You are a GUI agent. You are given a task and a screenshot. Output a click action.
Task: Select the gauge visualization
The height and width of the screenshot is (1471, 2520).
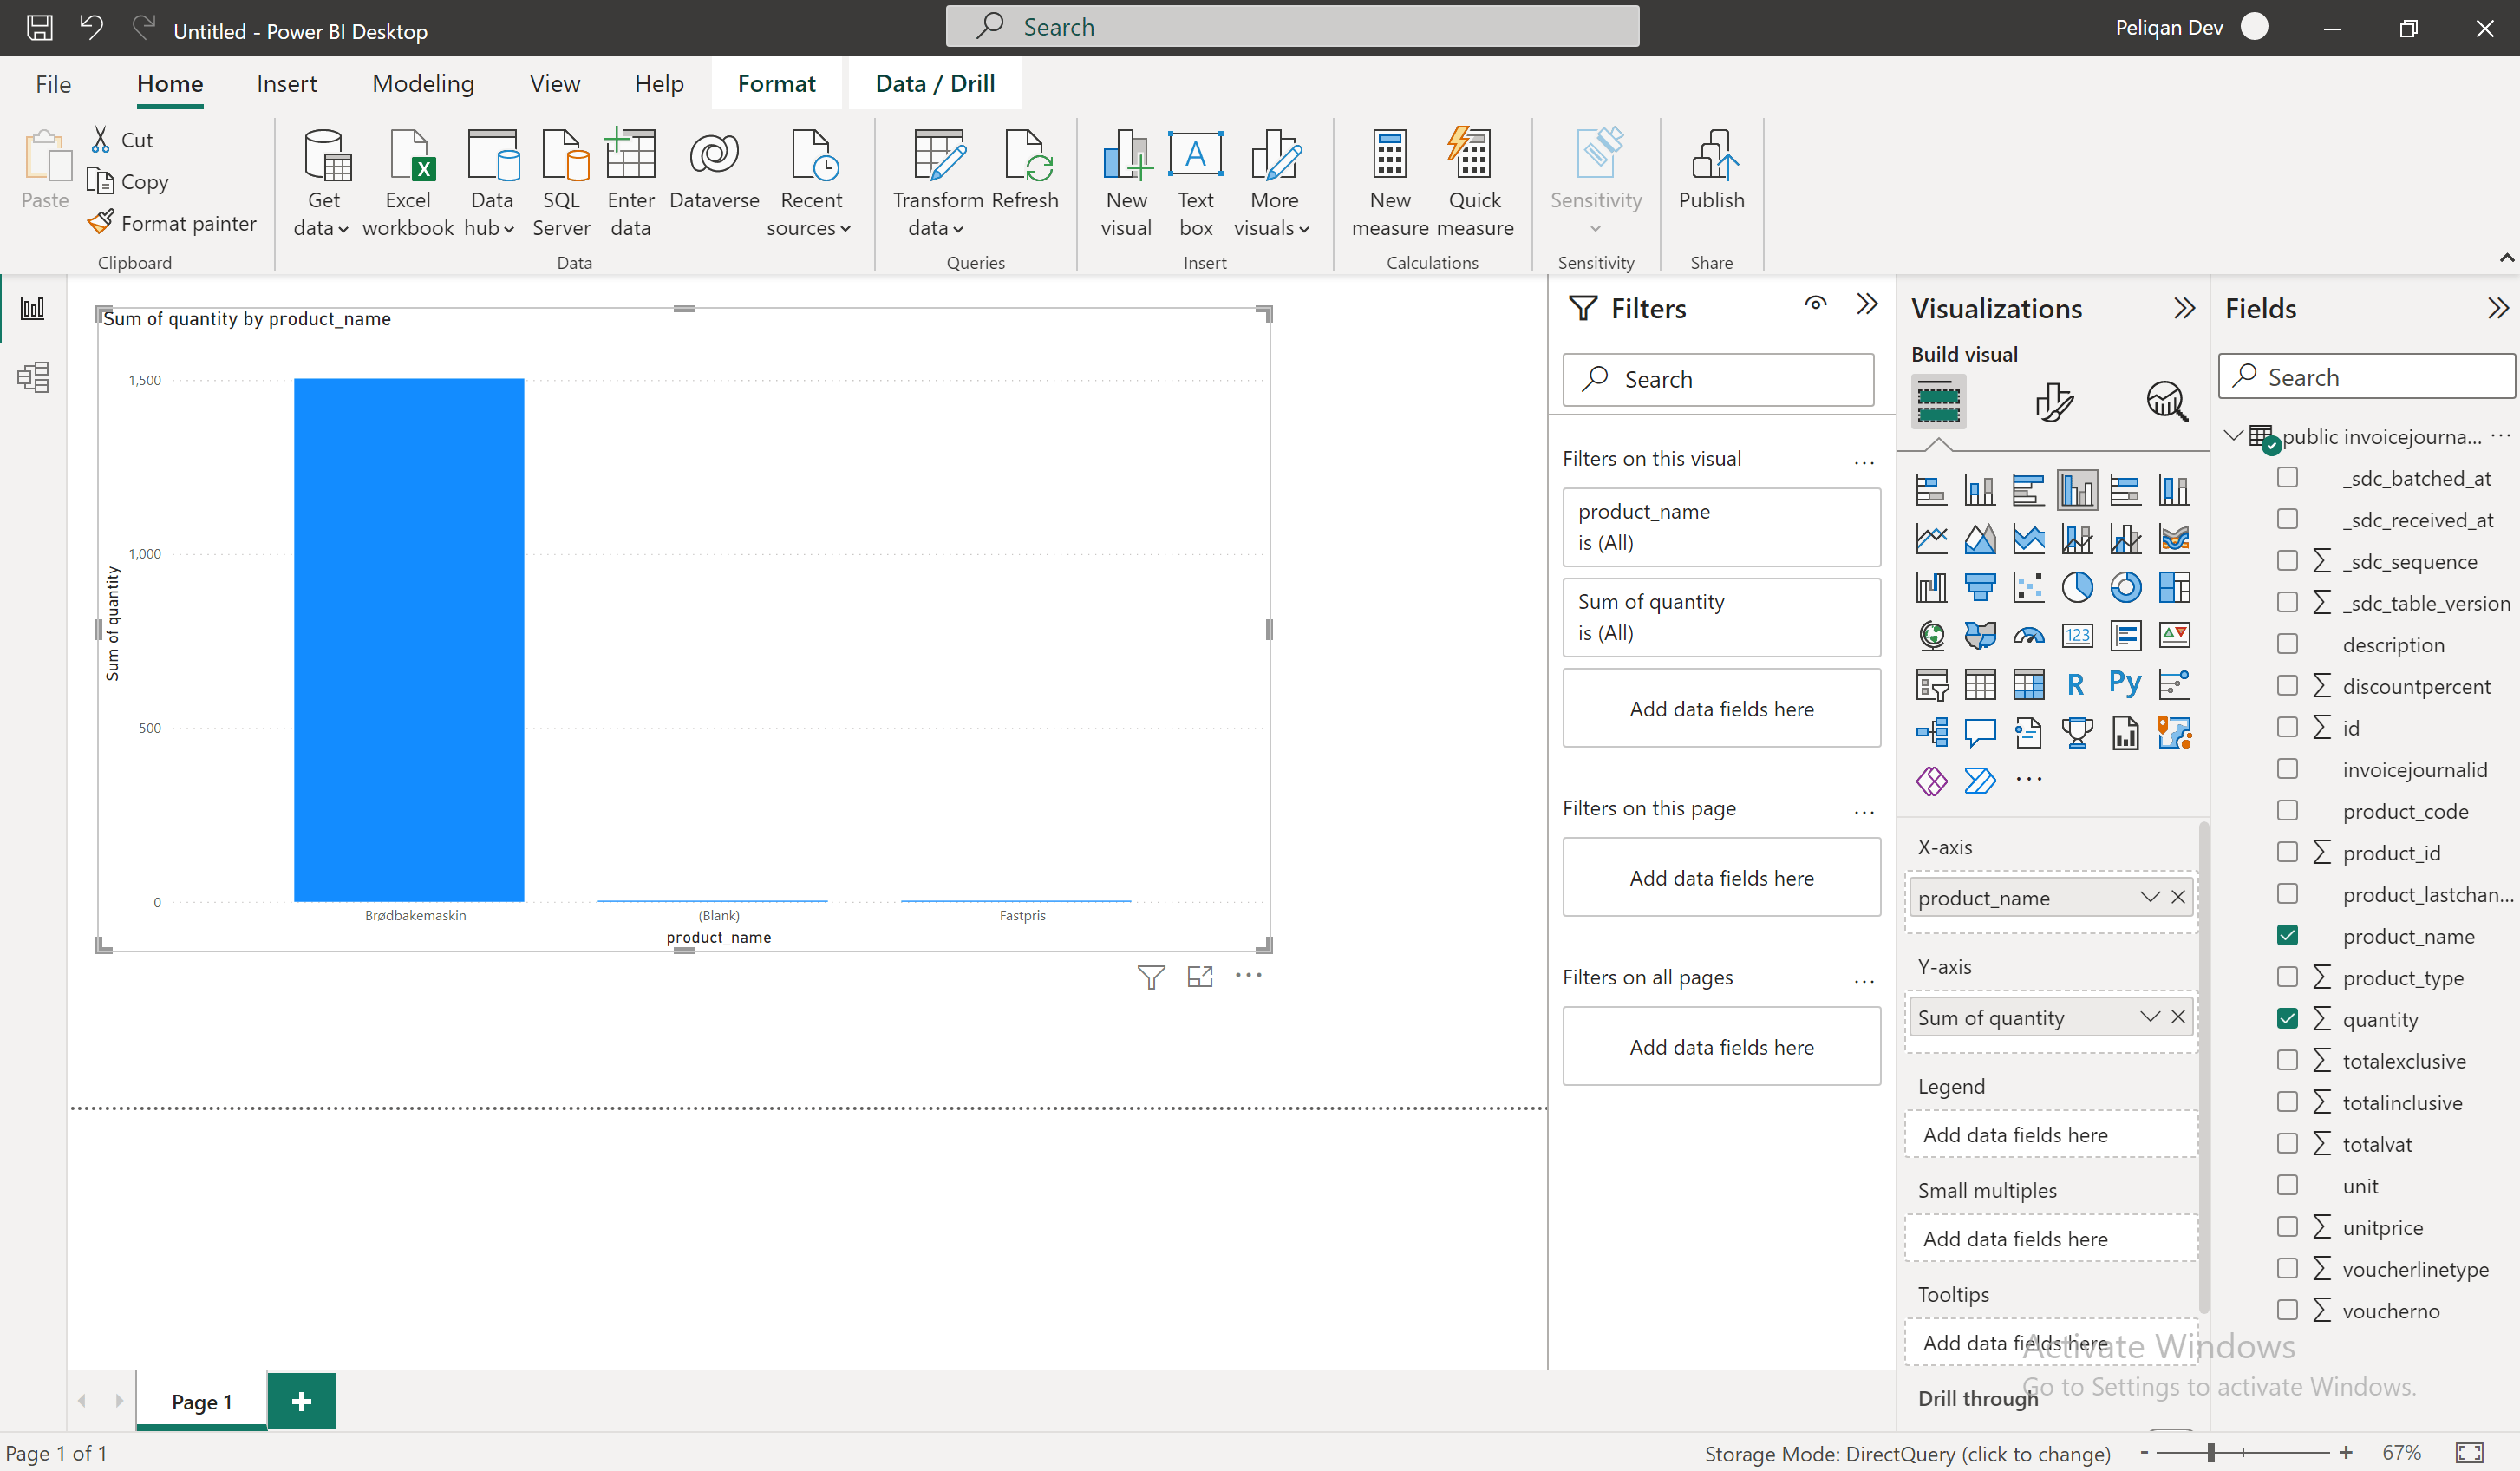point(2028,635)
